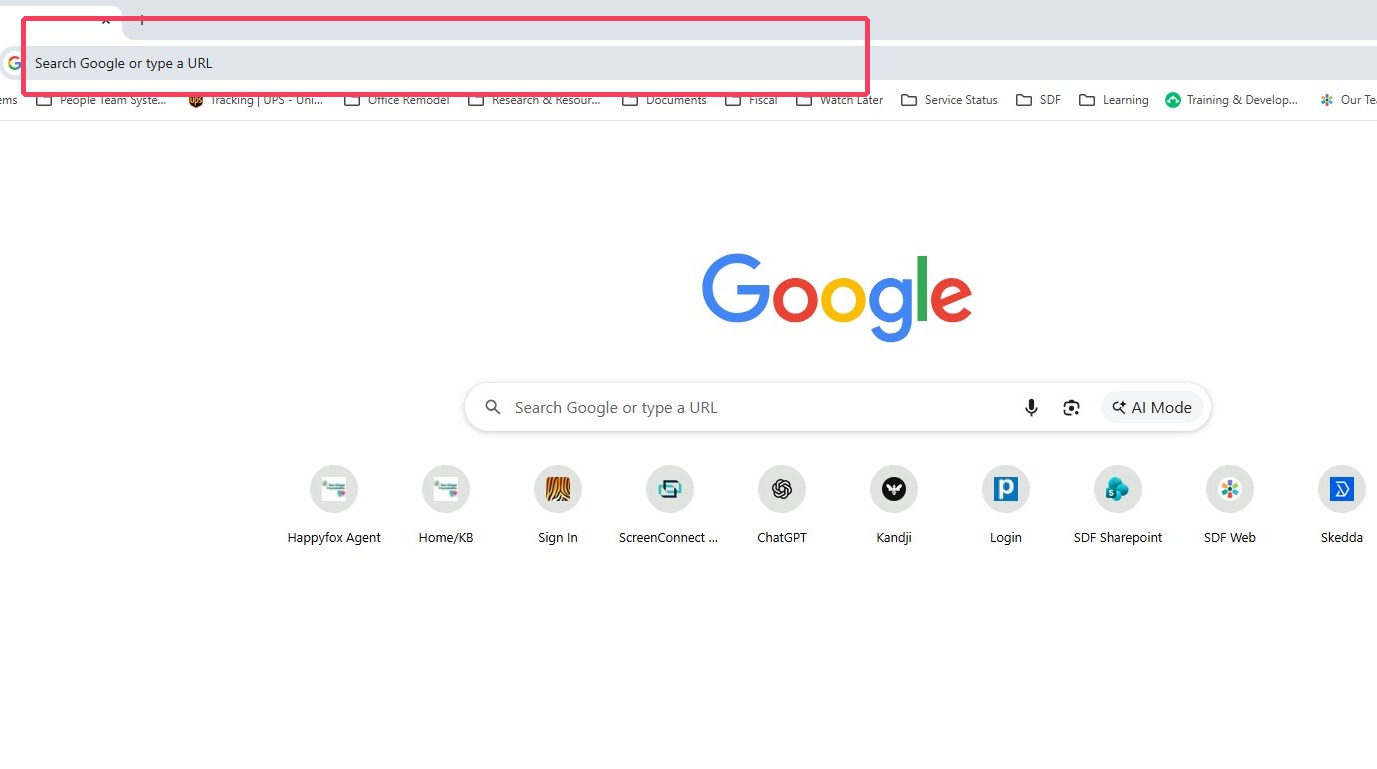Open the Sign In shortcut
1377x769 pixels.
(558, 506)
